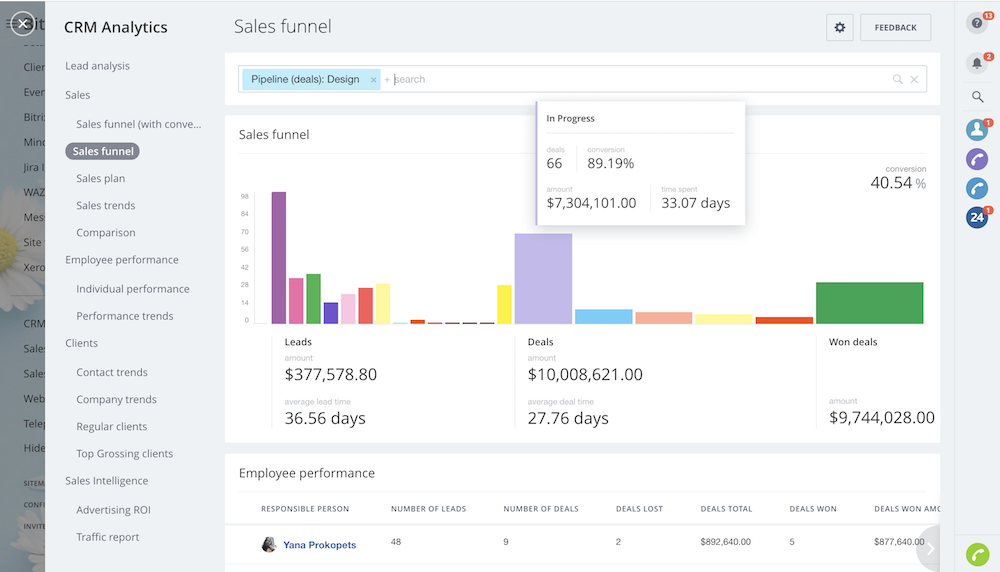Open the help icon with 13 badge
Viewport: 1000px width, 572px height.
[977, 24]
